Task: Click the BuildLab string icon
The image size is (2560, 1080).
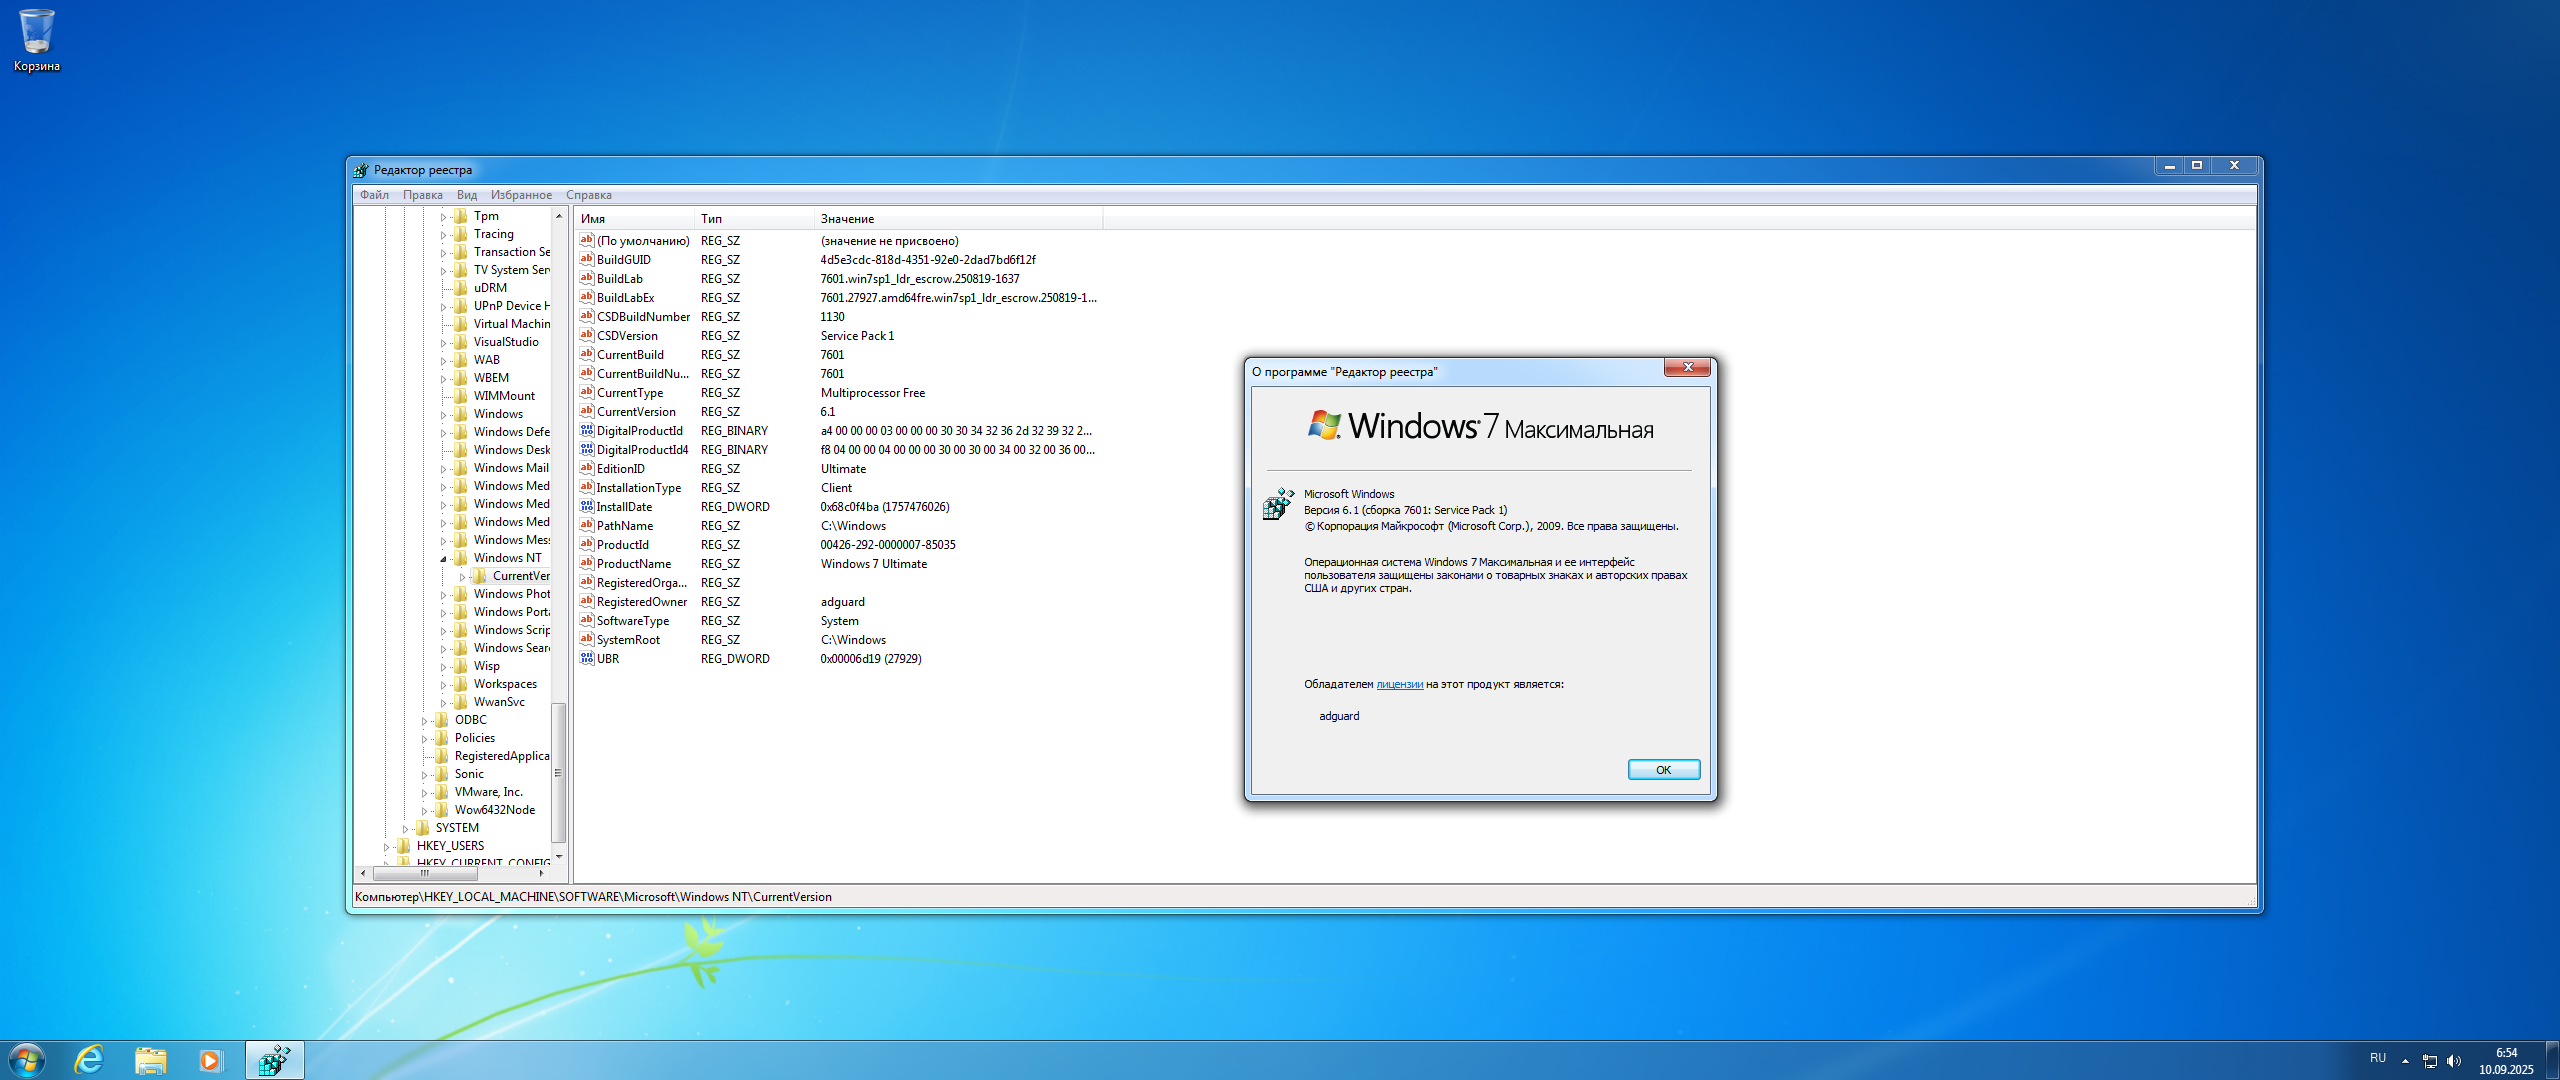Action: (x=587, y=278)
